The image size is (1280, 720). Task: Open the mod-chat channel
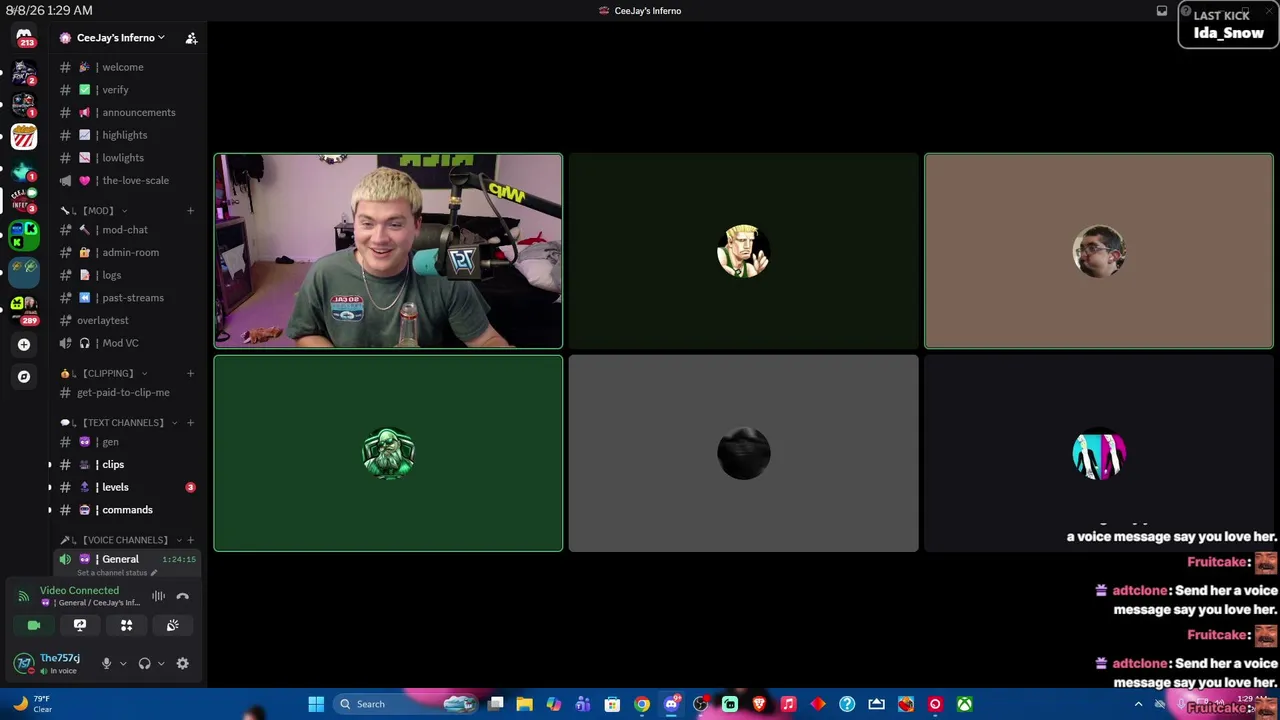[x=127, y=230]
